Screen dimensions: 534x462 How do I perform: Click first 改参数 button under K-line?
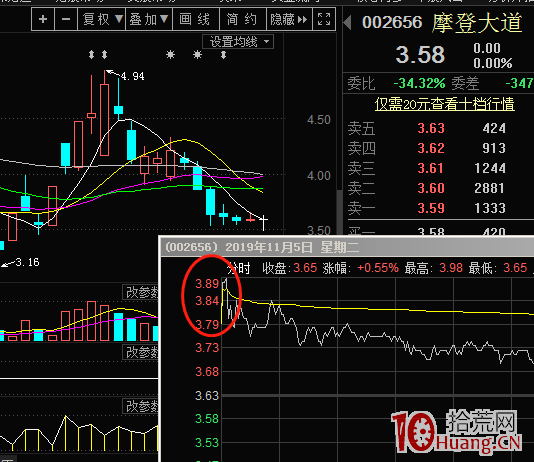coord(141,292)
